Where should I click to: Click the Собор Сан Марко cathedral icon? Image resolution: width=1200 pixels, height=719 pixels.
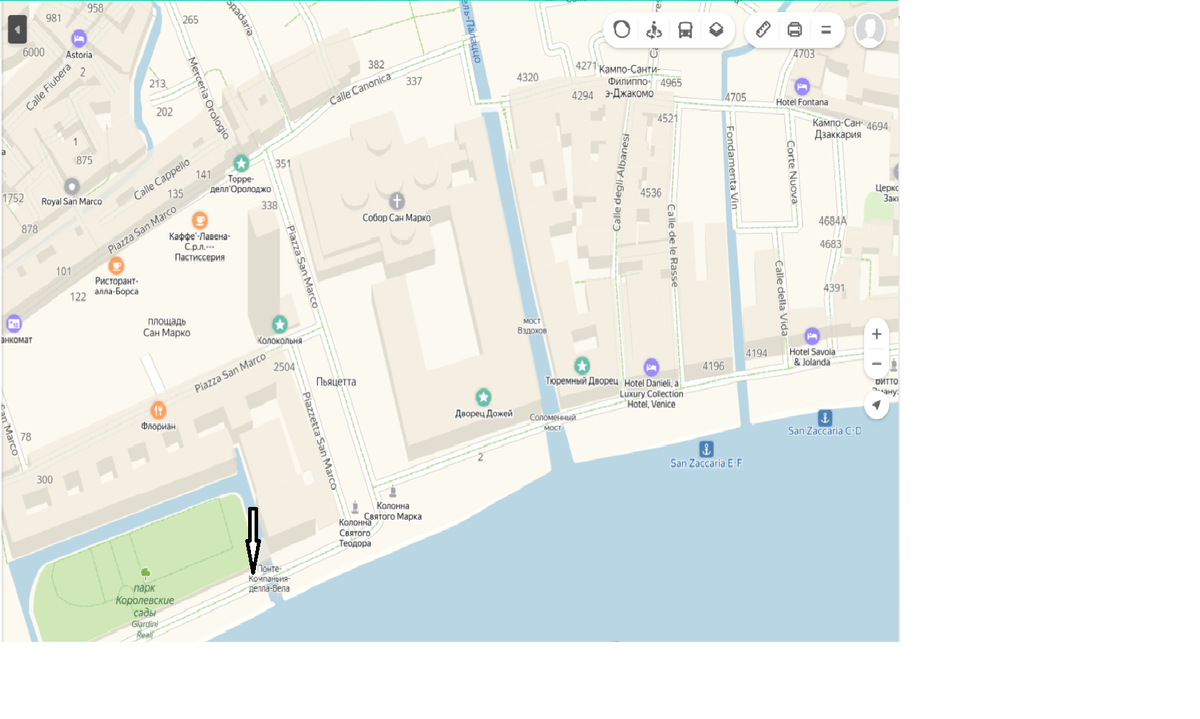[x=397, y=201]
